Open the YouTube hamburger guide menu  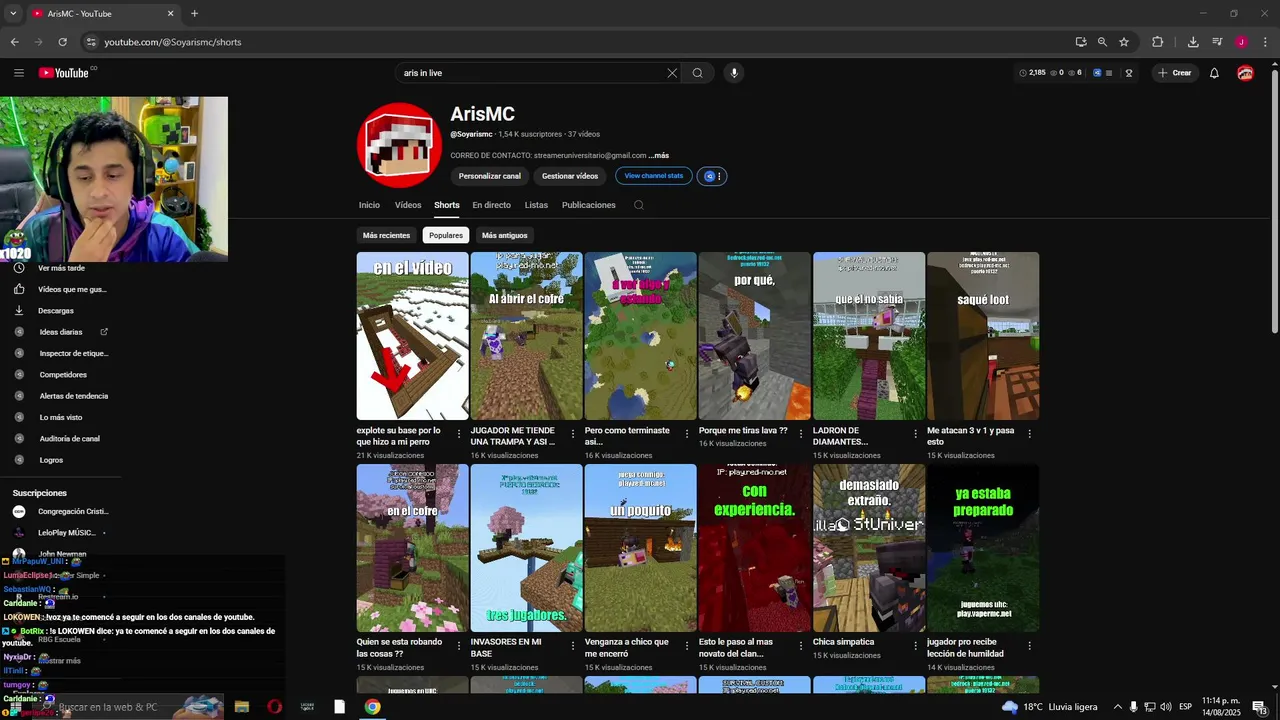[x=18, y=73]
